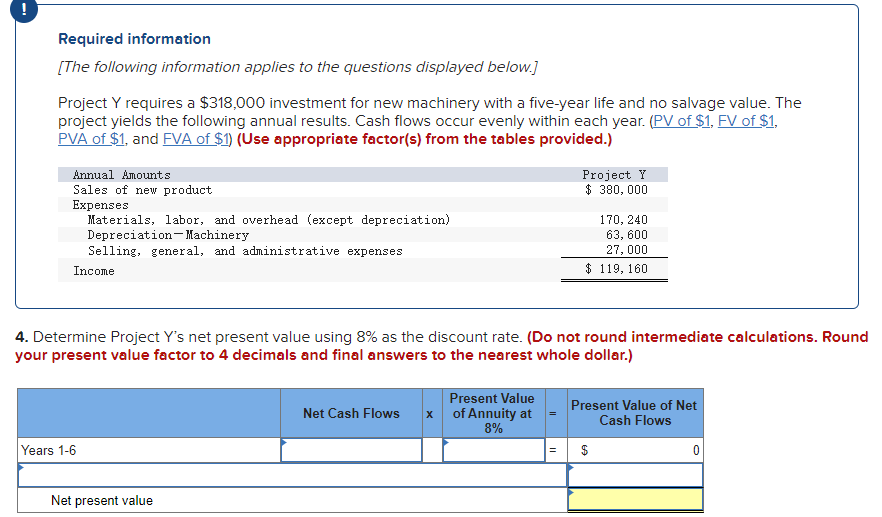Click the Present Value of Net Cash Flows header
Image resolution: width=882 pixels, height=517 pixels.
[x=634, y=413]
